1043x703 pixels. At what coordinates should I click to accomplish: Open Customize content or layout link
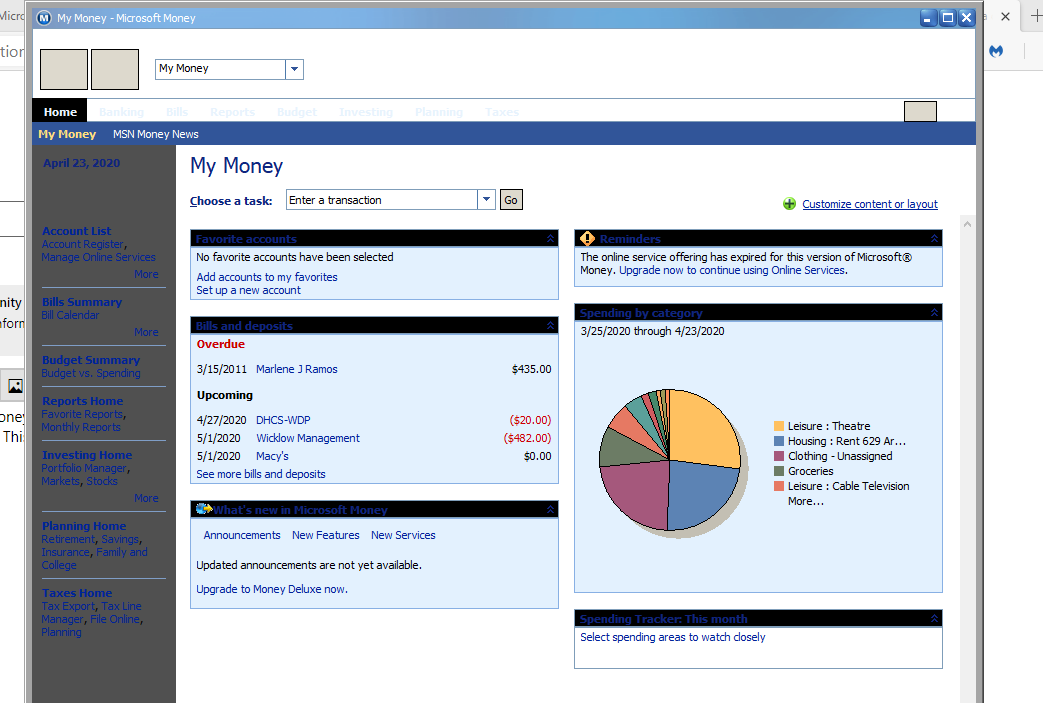[x=869, y=204]
